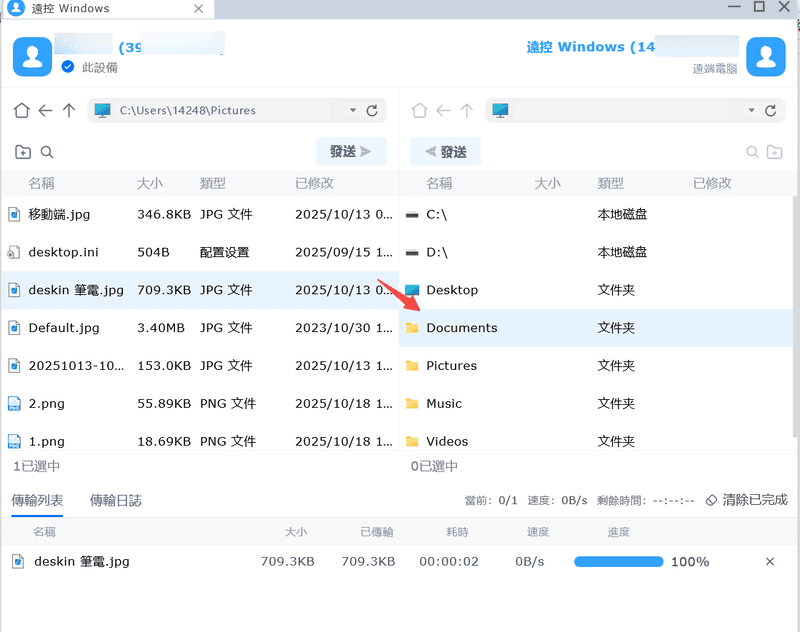Open remote Pictures folder
This screenshot has height=632, width=800.
click(x=596, y=365)
